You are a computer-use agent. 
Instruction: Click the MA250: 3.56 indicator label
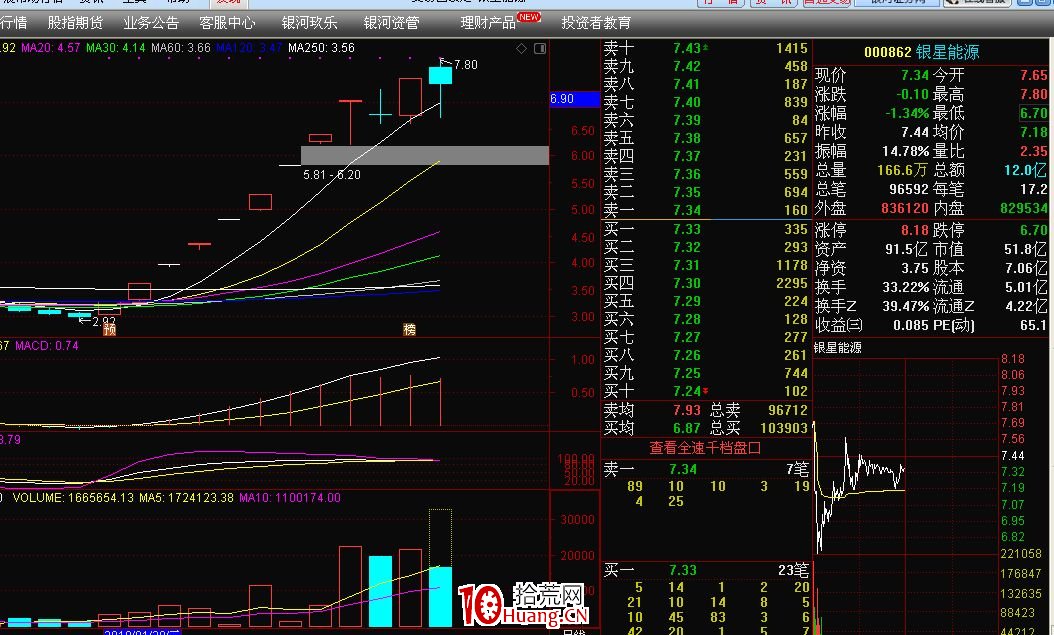(321, 48)
